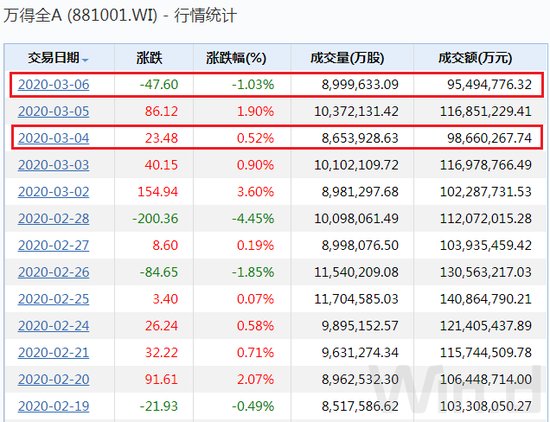
Task: Select change value 40.15
Action: (x=161, y=165)
